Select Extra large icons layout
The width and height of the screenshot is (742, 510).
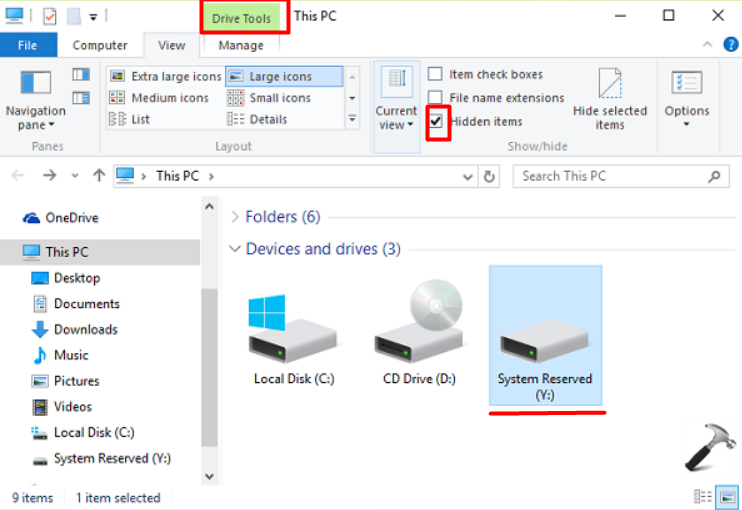[x=166, y=76]
